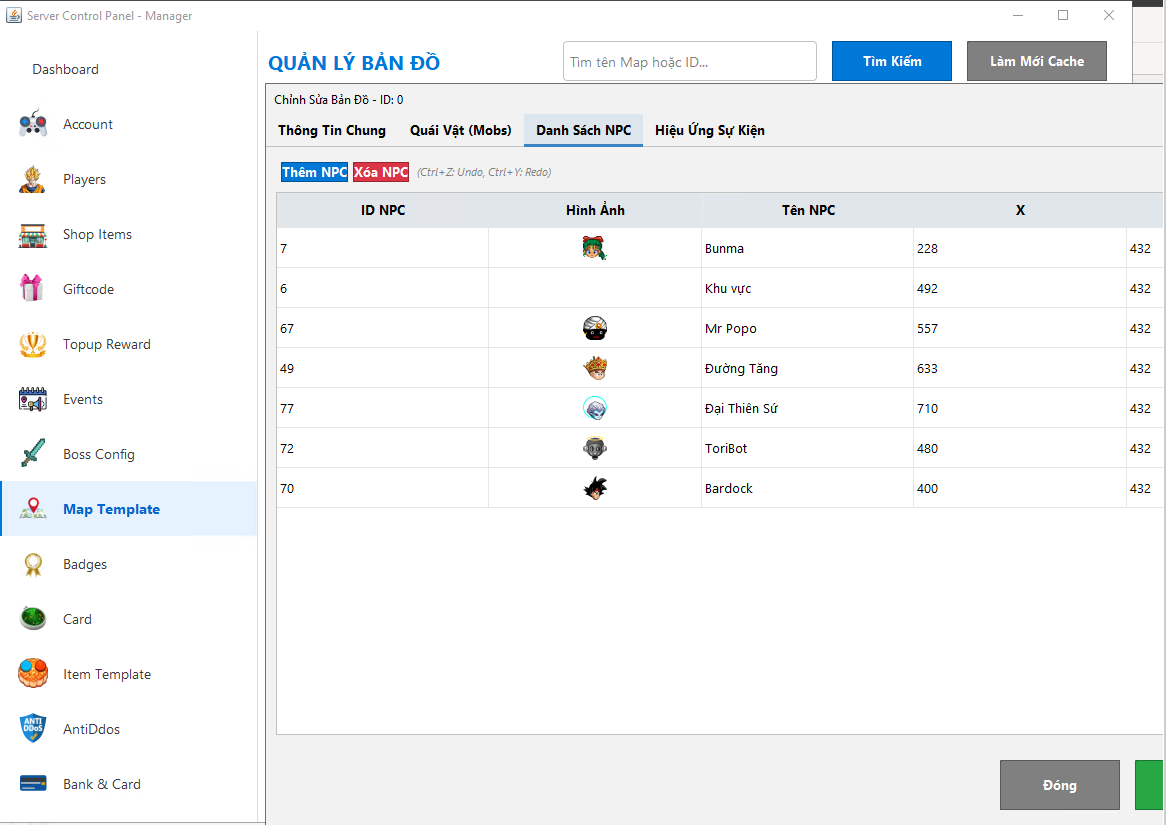The image size is (1166, 825).
Task: Click the Hình Ảnh column header
Action: pos(595,211)
